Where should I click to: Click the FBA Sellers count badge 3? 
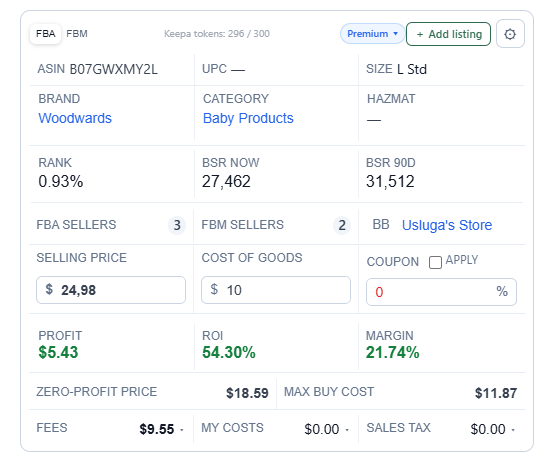pos(177,225)
